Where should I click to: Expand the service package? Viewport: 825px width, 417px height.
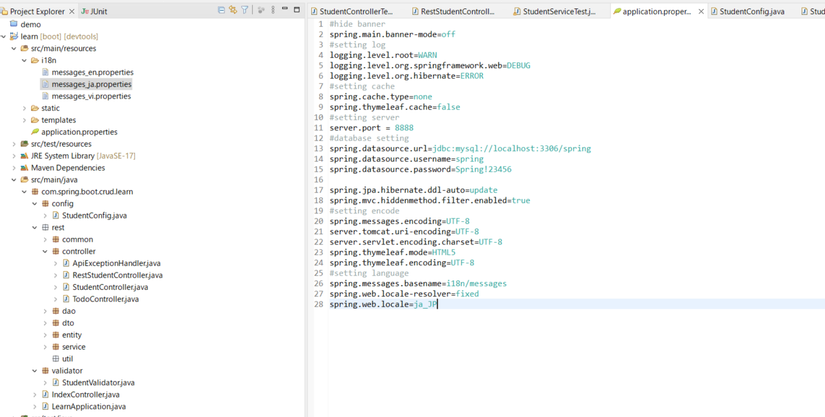[45, 347]
